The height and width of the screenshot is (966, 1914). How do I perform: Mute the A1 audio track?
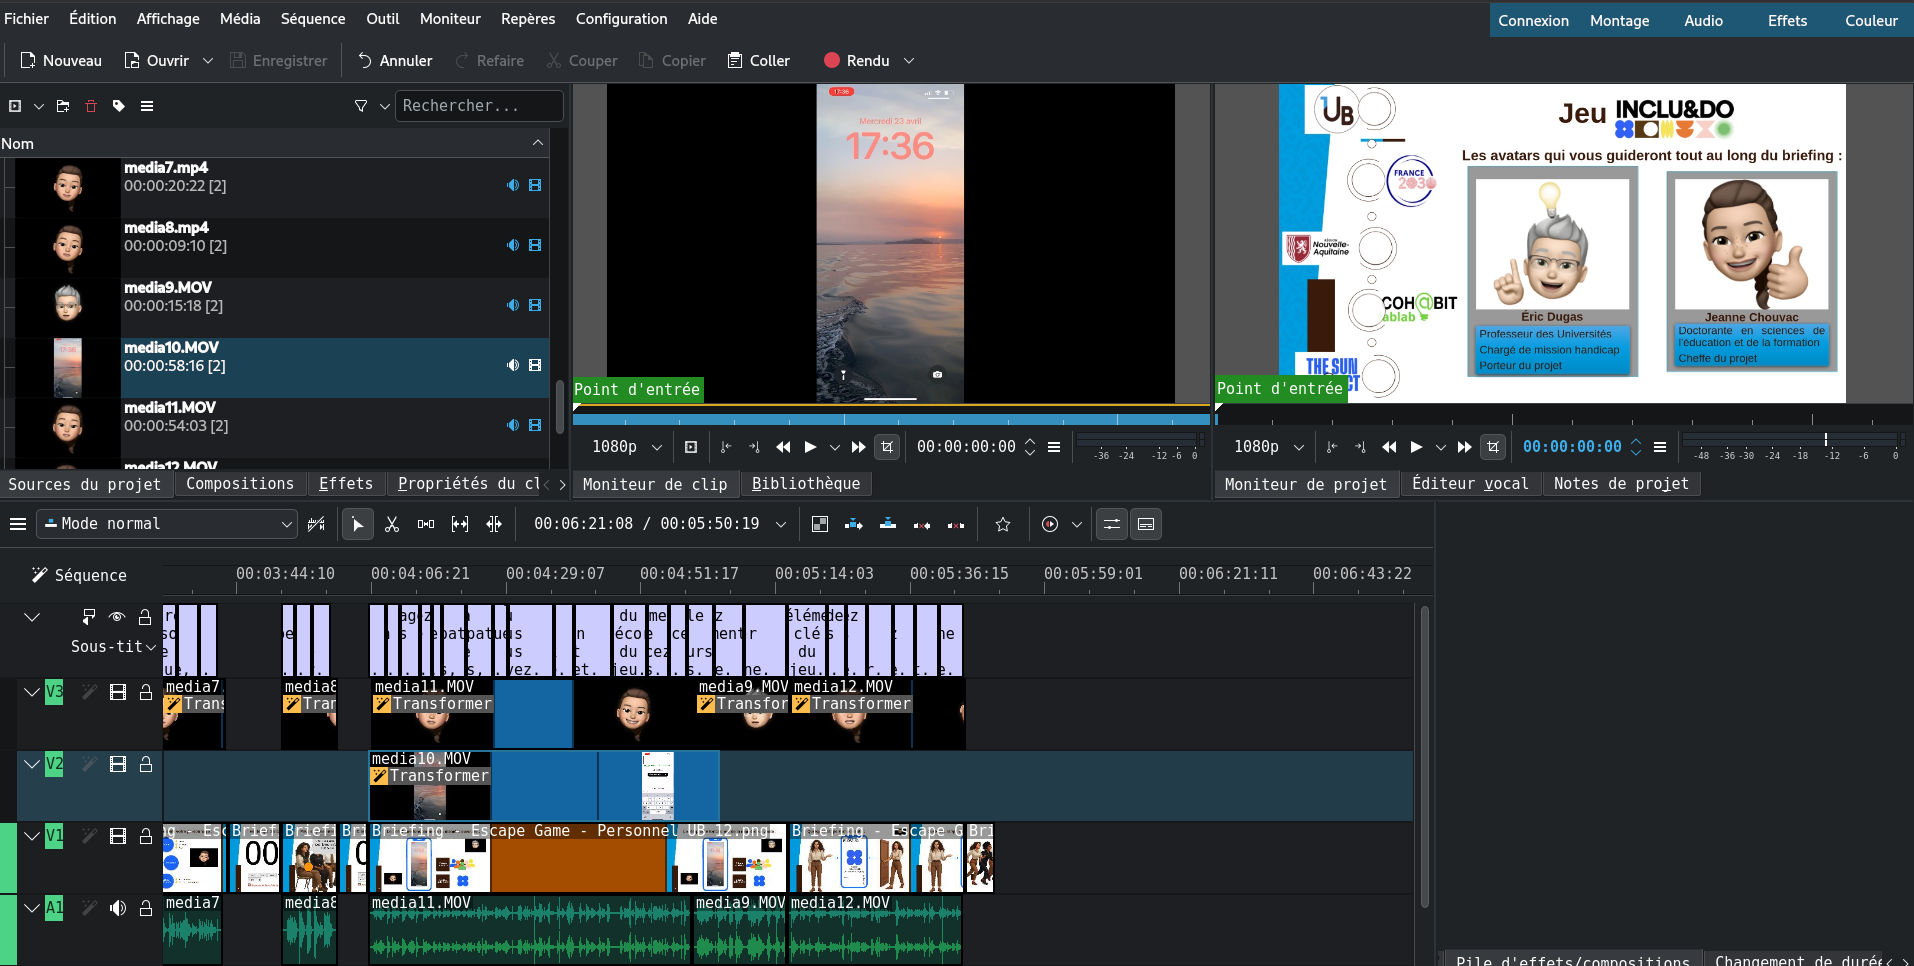click(x=118, y=908)
